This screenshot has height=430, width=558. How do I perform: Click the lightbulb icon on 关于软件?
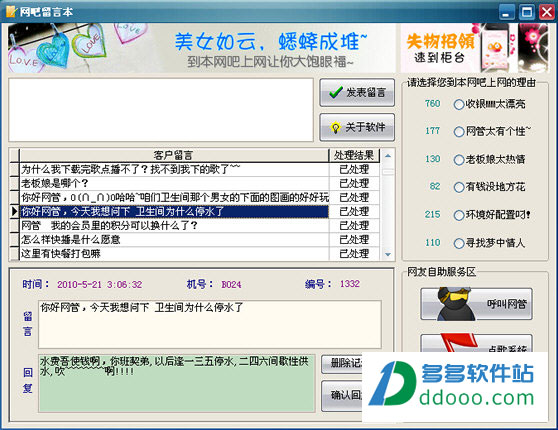tap(335, 127)
